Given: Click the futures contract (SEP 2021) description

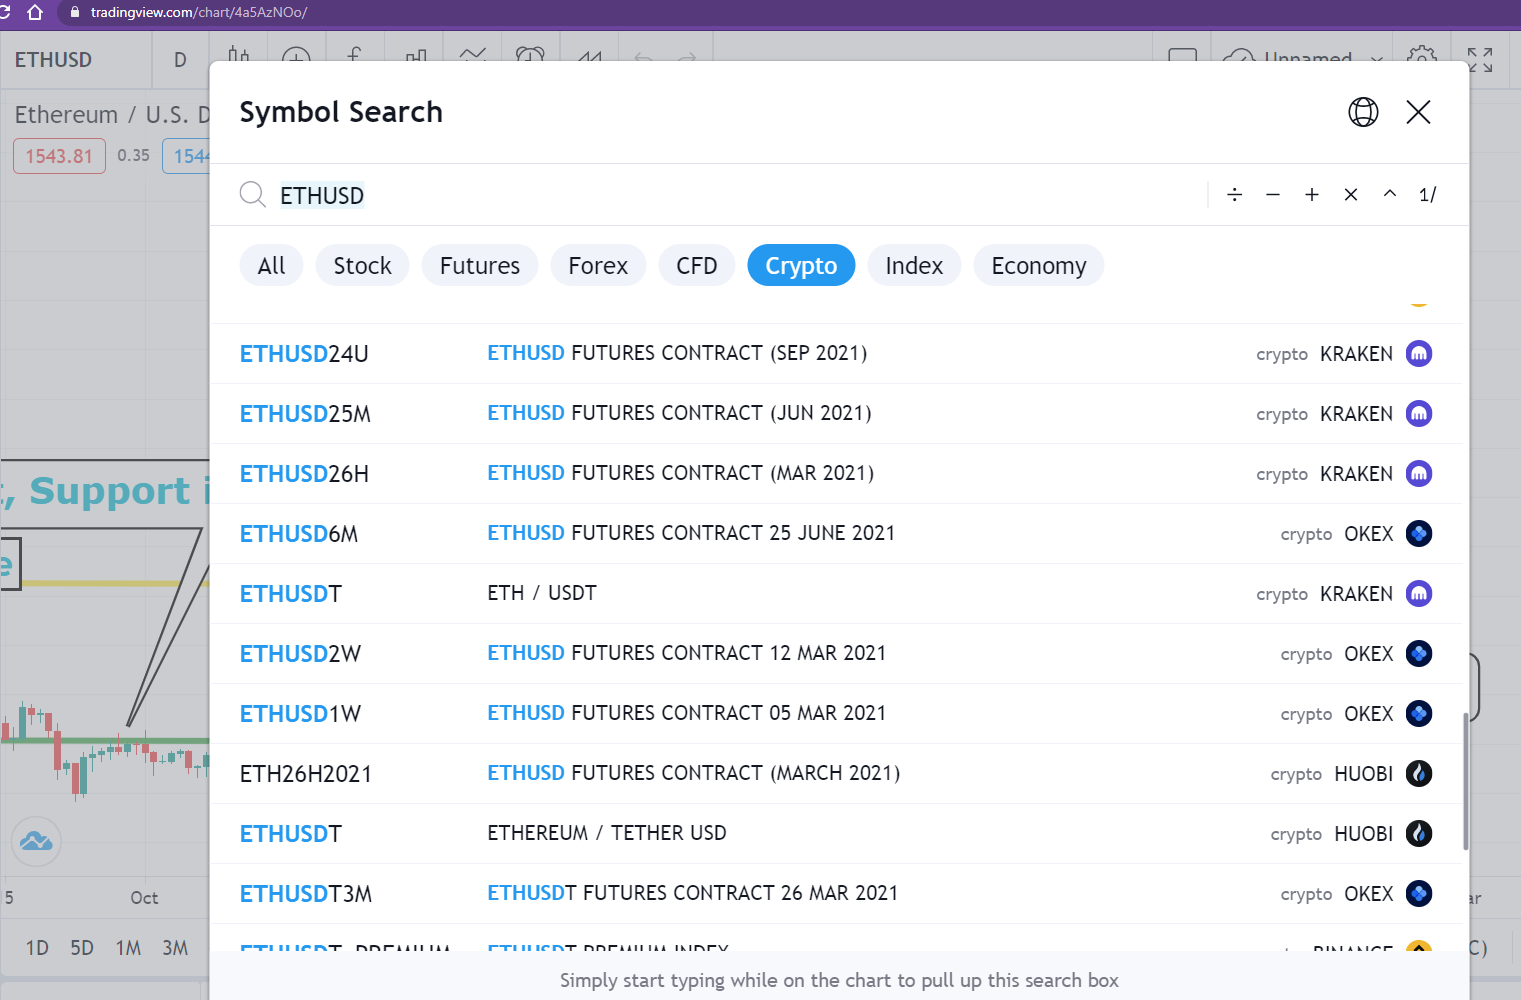Looking at the screenshot, I should click(677, 353).
